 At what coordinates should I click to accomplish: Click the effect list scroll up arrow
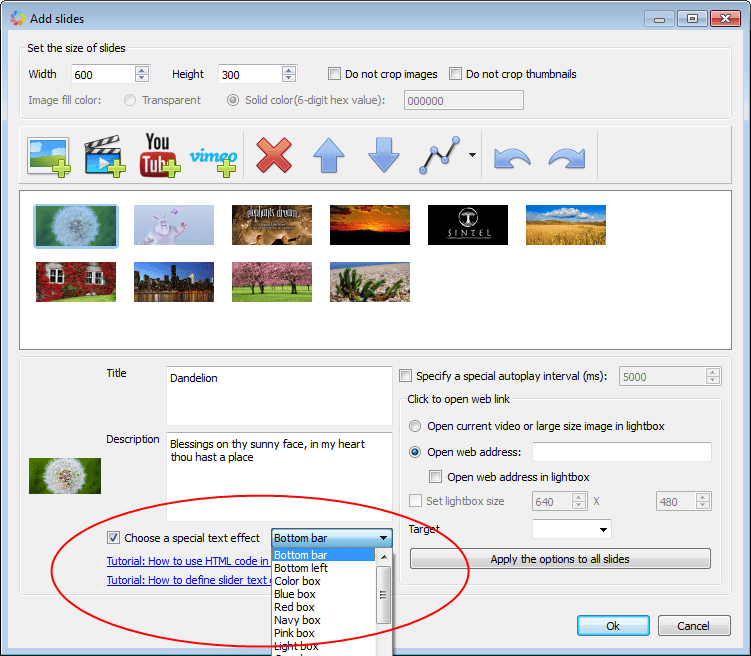(x=384, y=557)
